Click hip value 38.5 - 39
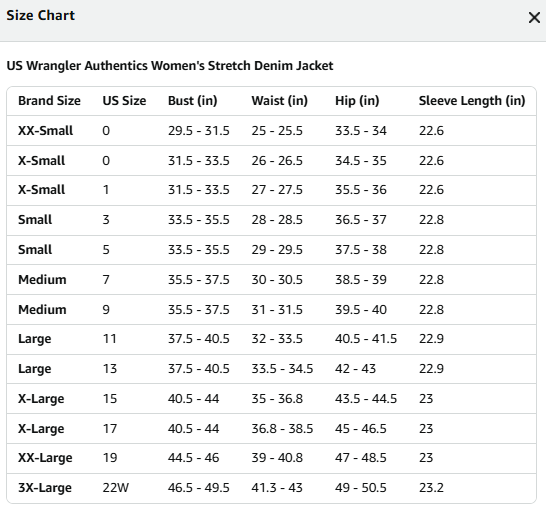Screen dimensions: 546x515 361,280
